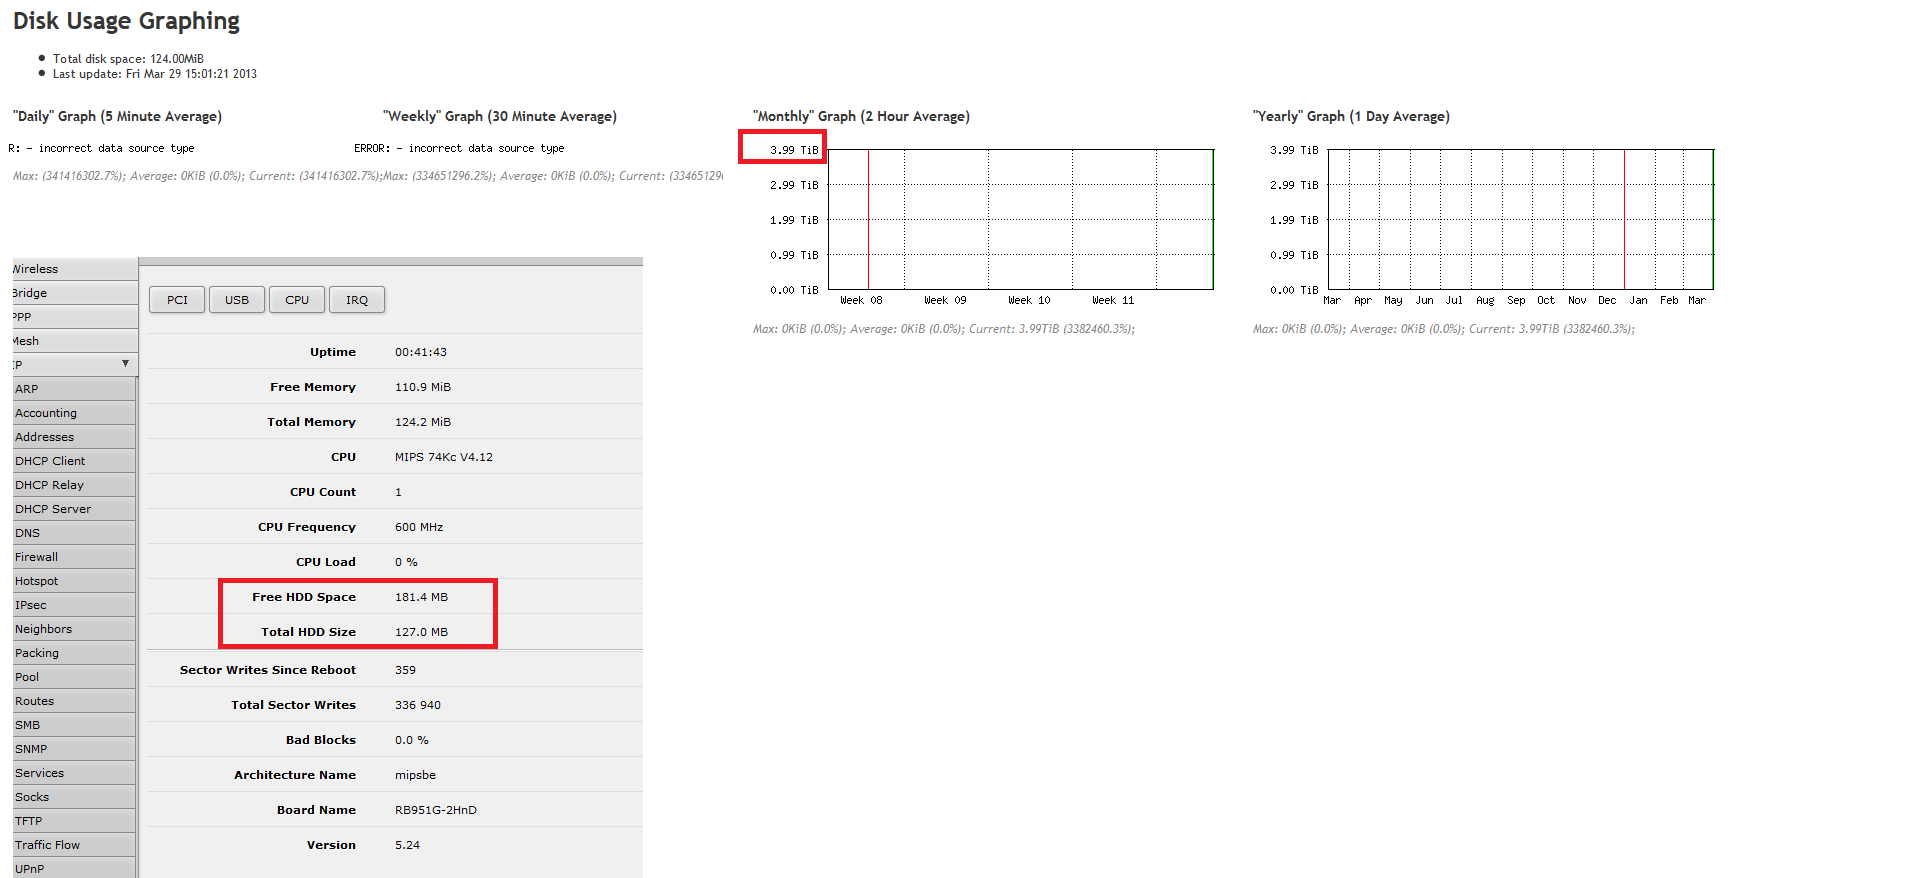Click the "Monthly" Graph heading
The height and width of the screenshot is (878, 1912).
861,117
